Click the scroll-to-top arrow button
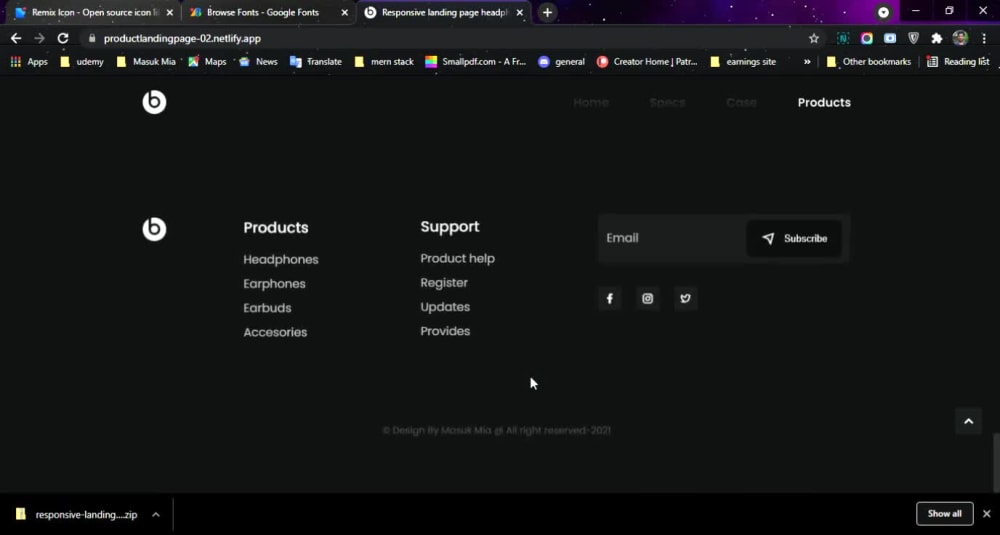This screenshot has width=1000, height=535. [x=969, y=421]
